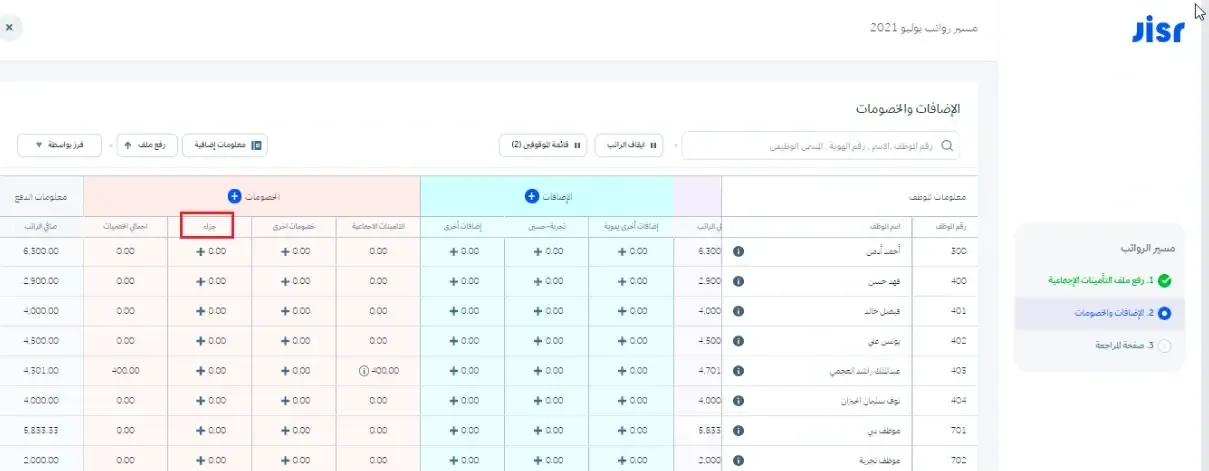
Task: Open info icon for employee يونس علي
Action: click(738, 341)
